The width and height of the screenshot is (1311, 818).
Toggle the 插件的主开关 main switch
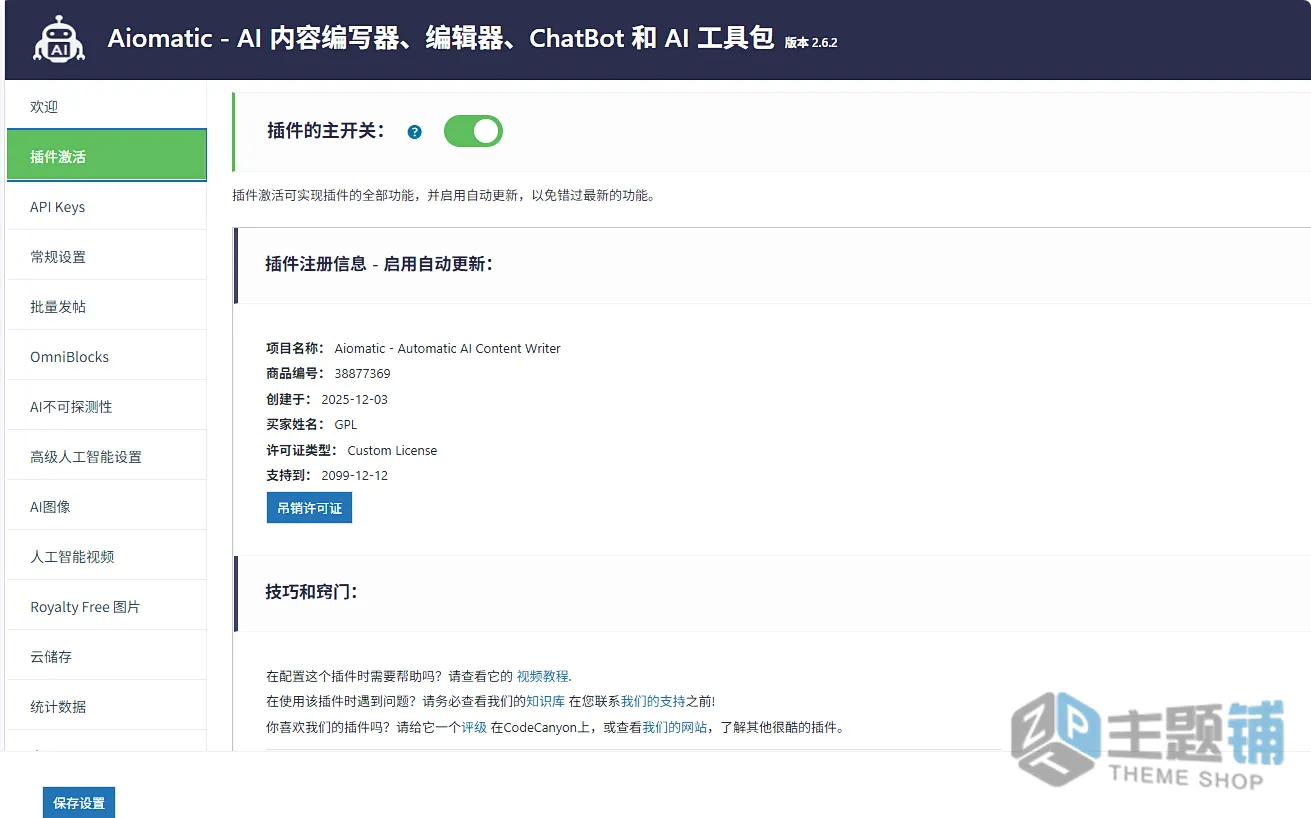(473, 131)
